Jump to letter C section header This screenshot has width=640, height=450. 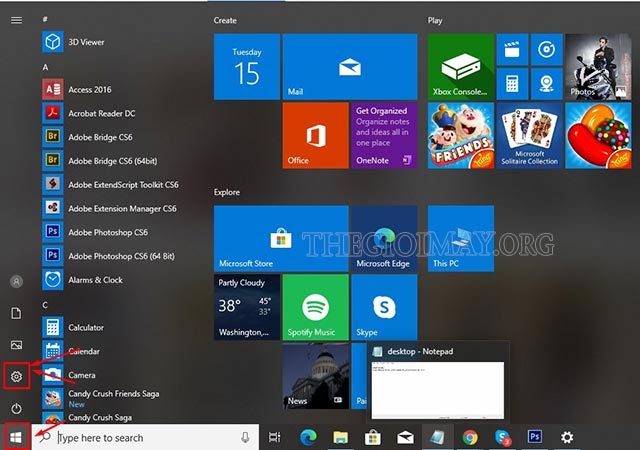45,305
